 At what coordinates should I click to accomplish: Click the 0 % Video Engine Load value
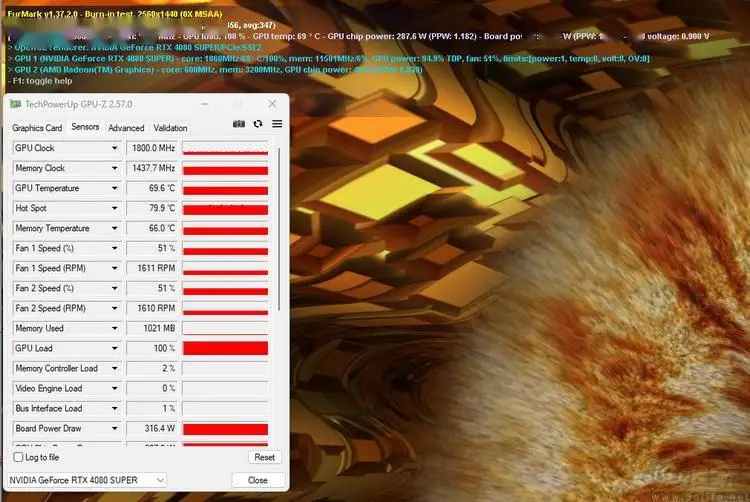tap(152, 389)
